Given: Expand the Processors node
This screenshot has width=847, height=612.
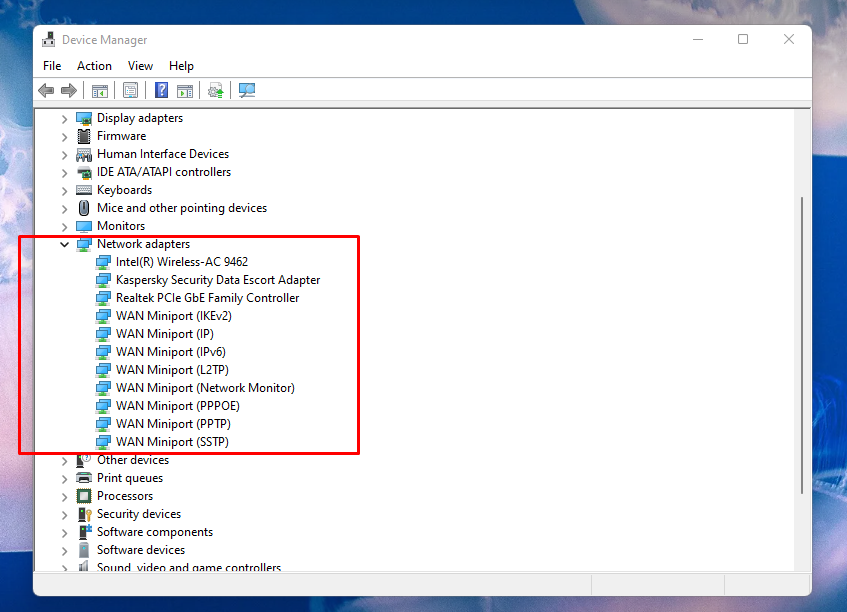Looking at the screenshot, I should click(64, 496).
